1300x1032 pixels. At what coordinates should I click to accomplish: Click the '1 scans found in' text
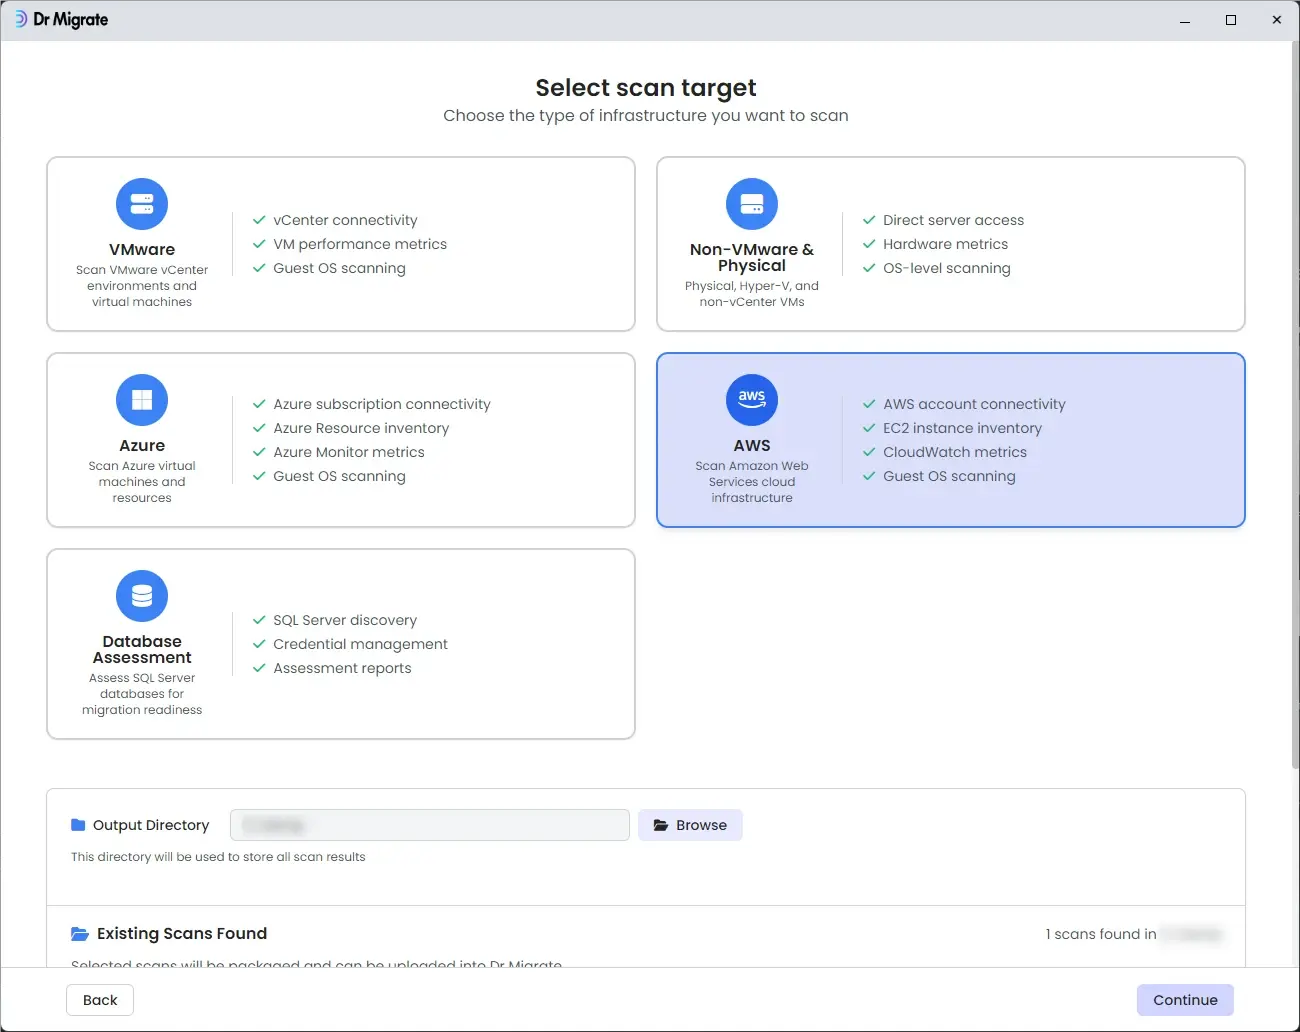click(x=1101, y=934)
